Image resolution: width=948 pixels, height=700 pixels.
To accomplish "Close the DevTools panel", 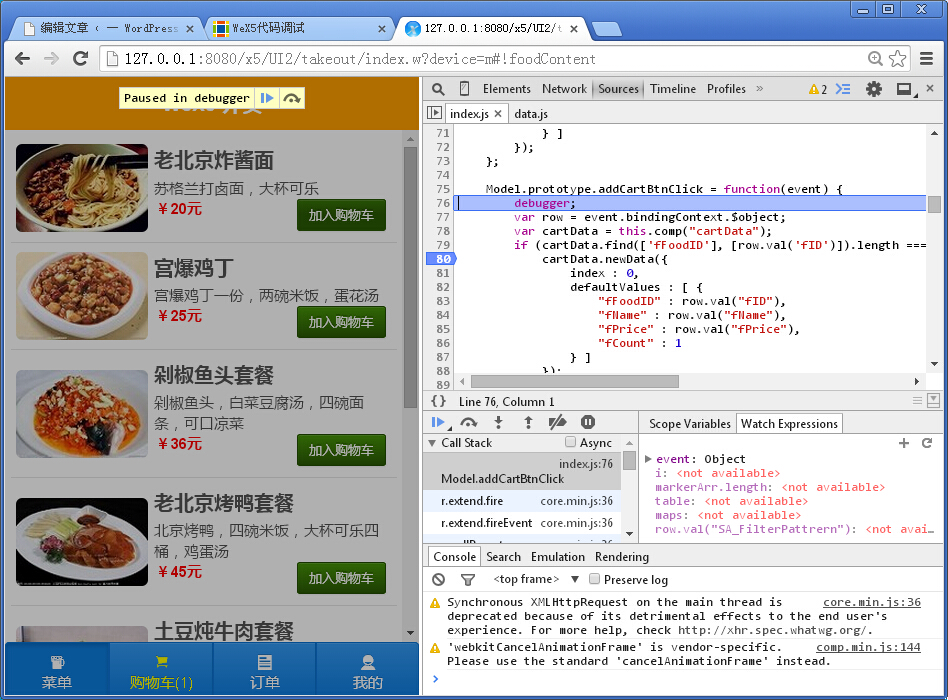I will (930, 89).
